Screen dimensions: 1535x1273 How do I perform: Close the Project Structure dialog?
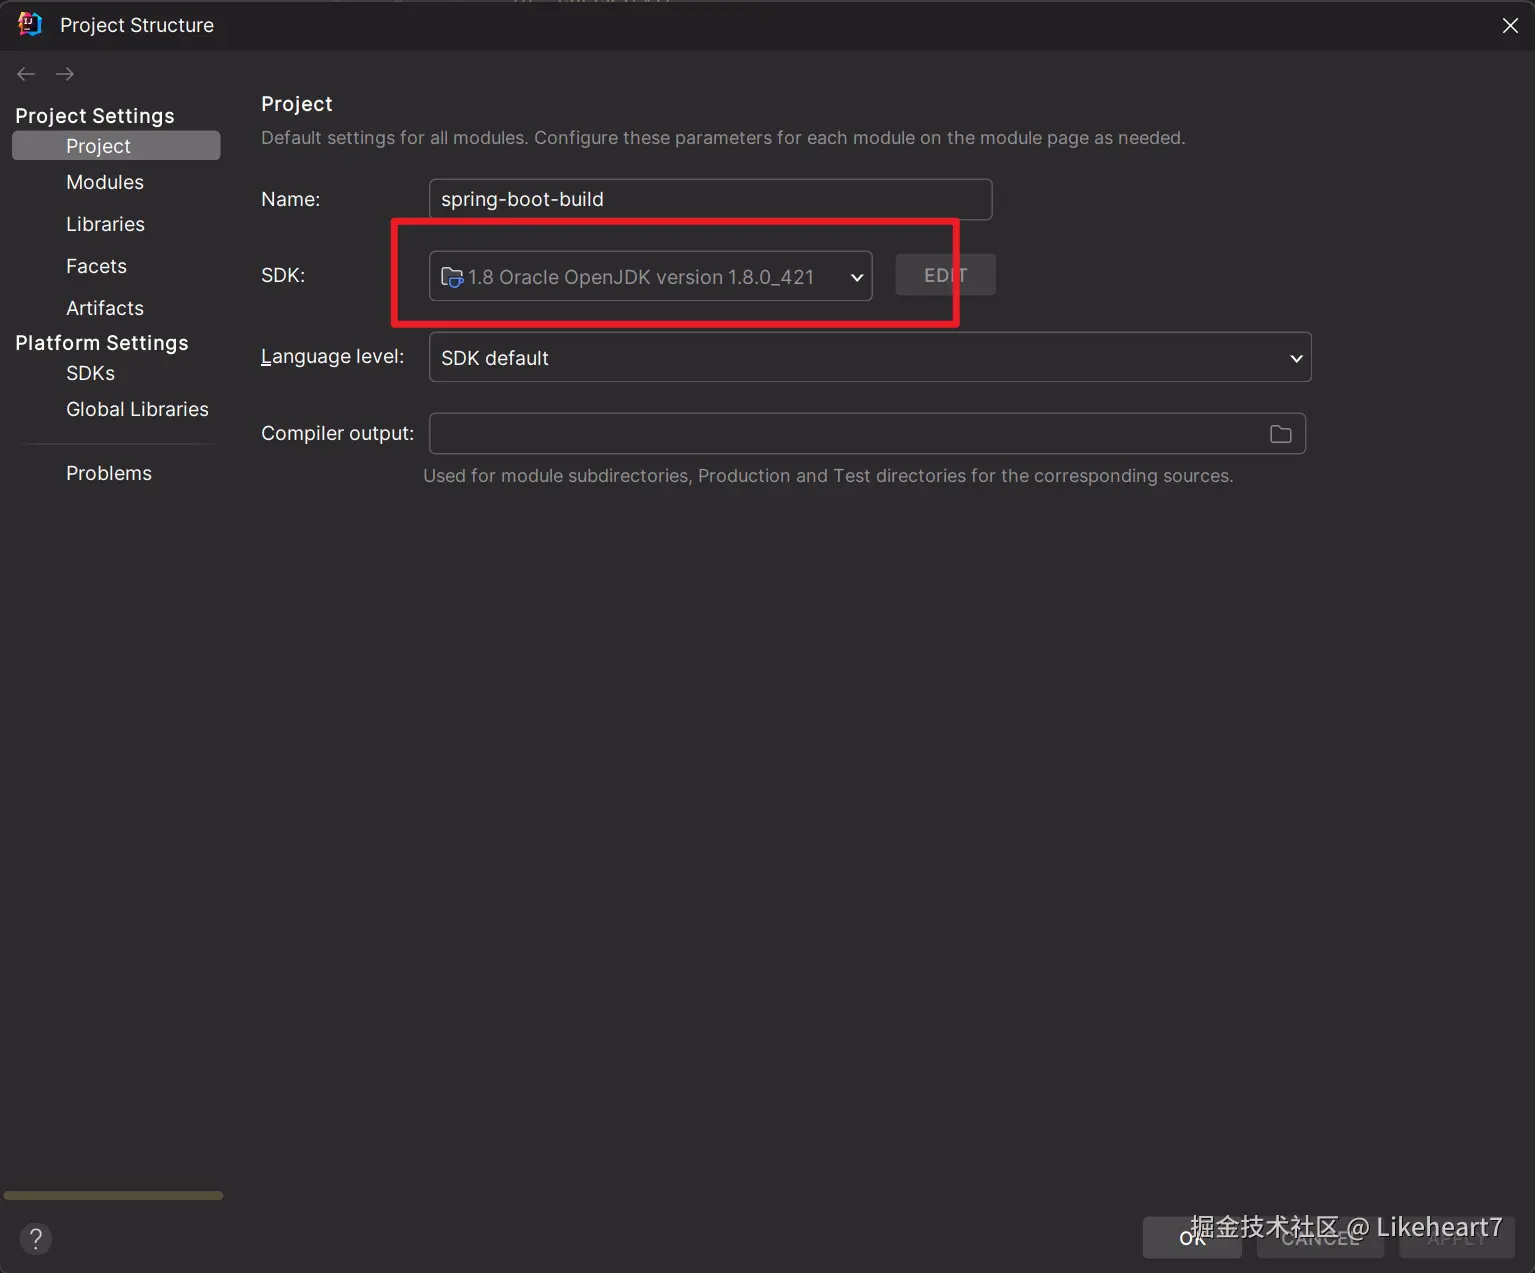(1510, 25)
